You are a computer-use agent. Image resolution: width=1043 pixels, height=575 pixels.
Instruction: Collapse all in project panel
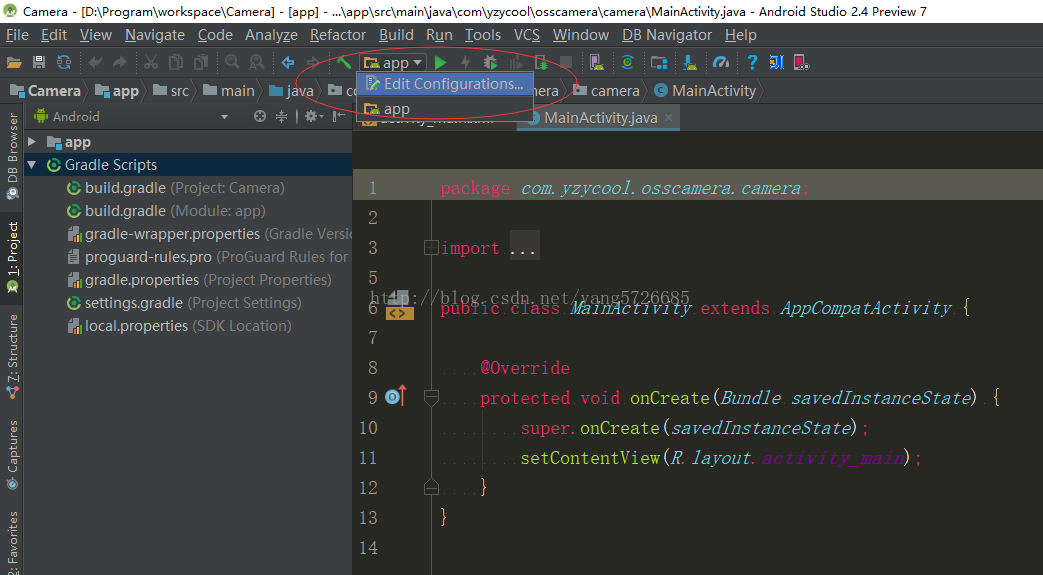click(281, 116)
